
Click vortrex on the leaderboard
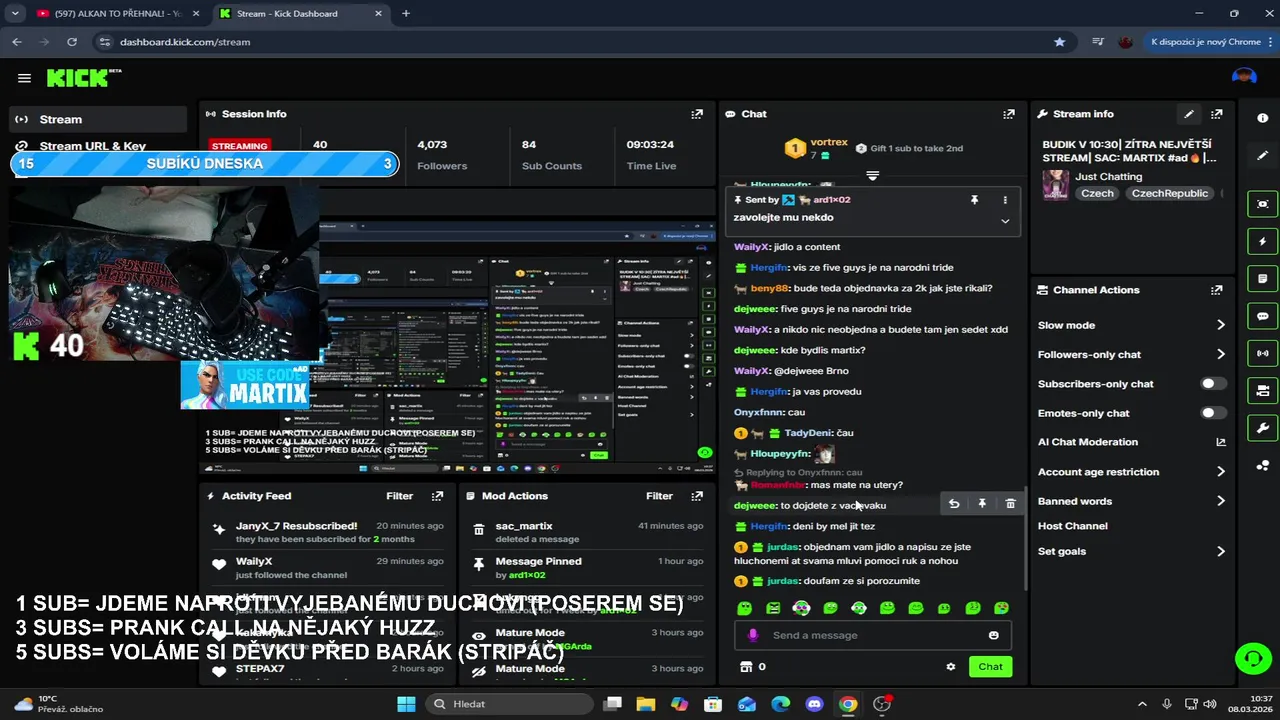click(829, 143)
